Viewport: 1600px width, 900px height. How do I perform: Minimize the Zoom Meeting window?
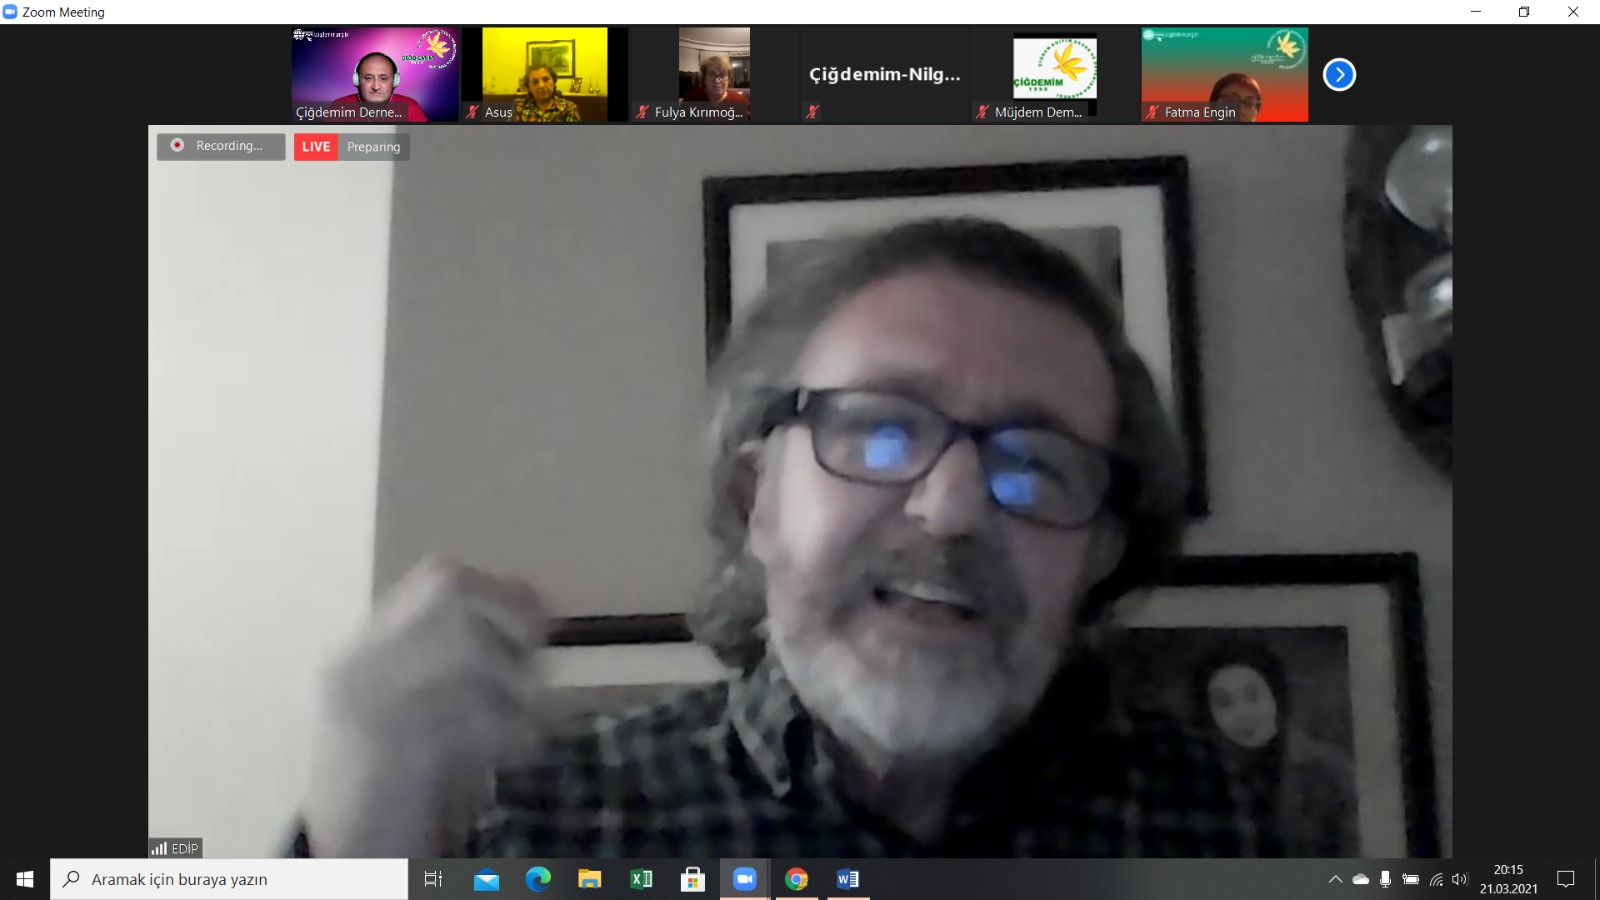pos(1476,12)
